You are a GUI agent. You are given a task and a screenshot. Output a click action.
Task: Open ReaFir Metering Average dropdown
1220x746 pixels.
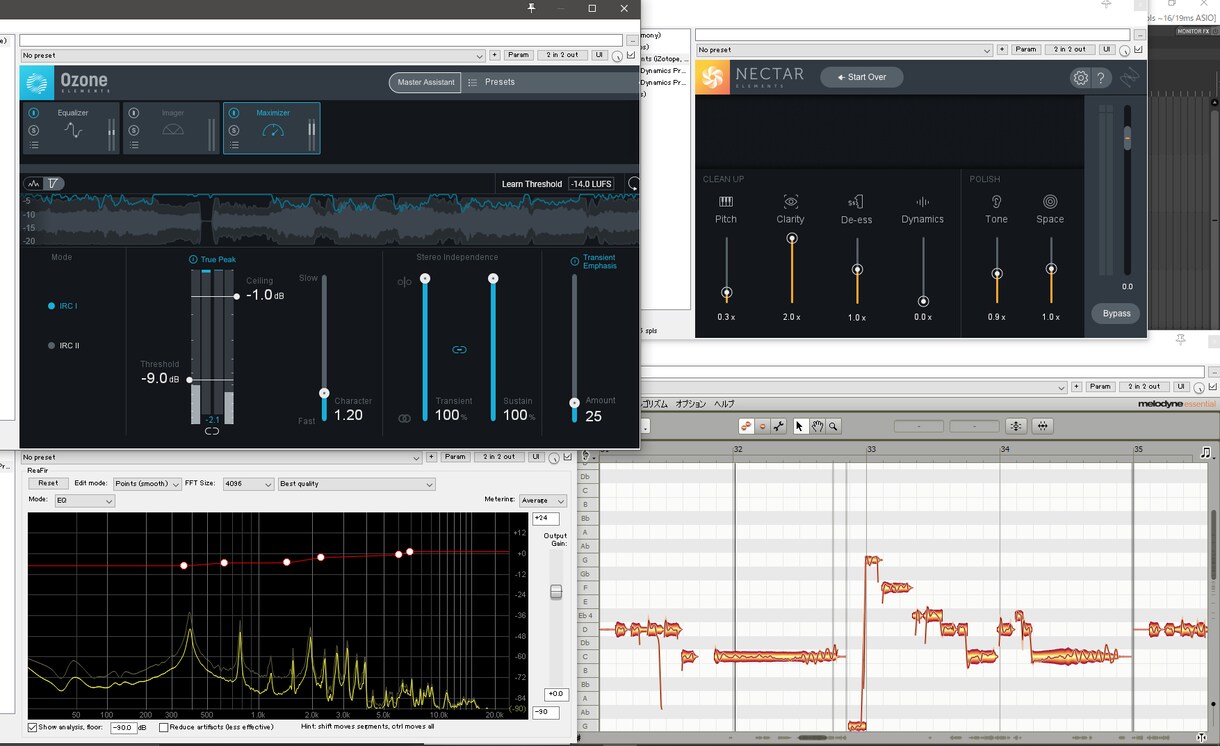[543, 500]
